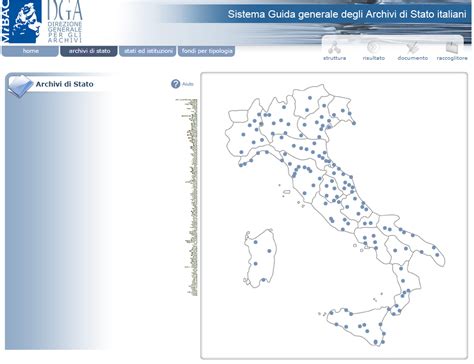
Task: Select northernmost archive dot on Sardinia
Action: [255, 242]
